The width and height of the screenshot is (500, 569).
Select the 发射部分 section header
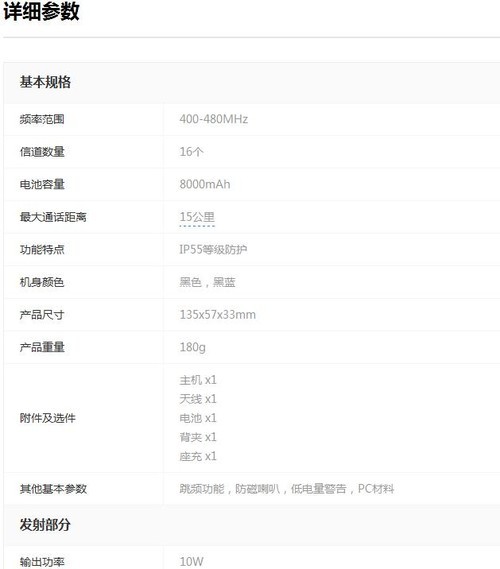pyautogui.click(x=45, y=524)
